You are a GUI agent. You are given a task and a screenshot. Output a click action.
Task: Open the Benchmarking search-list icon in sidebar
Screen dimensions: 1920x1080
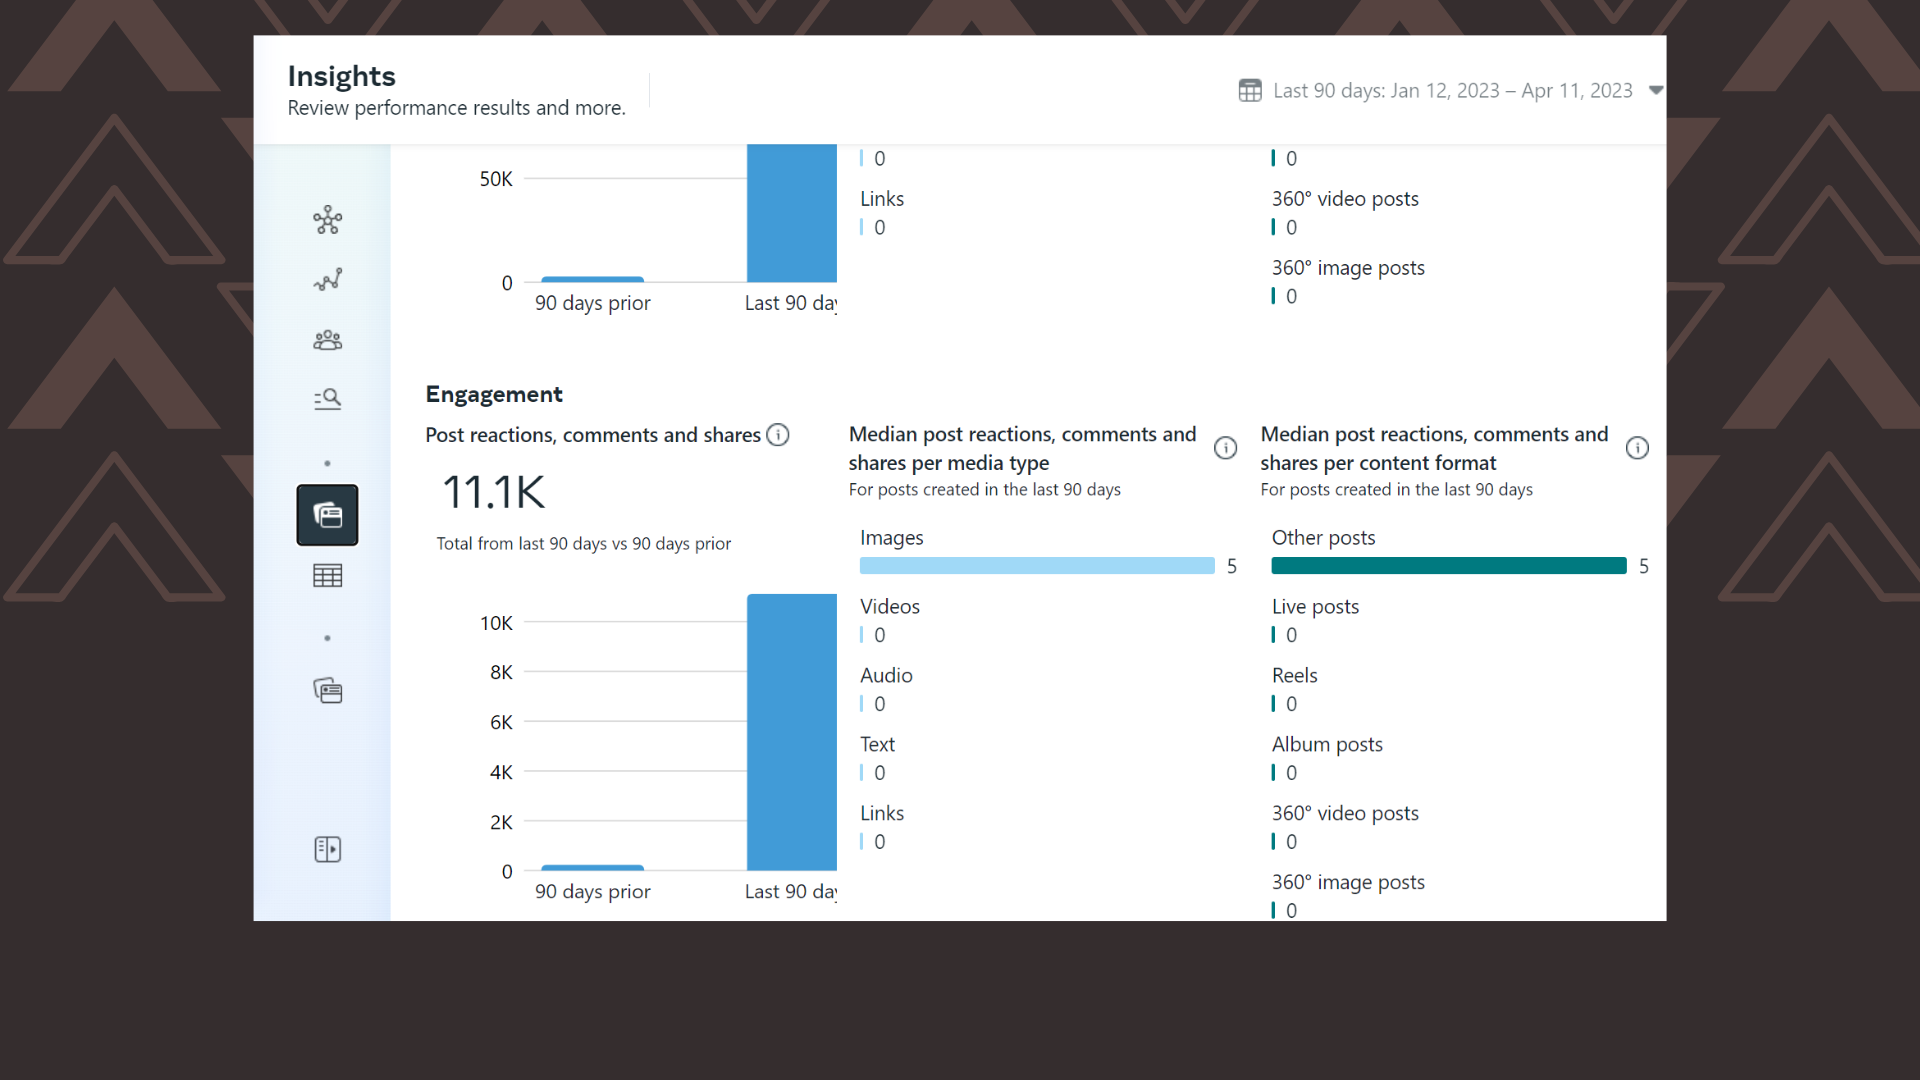click(x=327, y=399)
